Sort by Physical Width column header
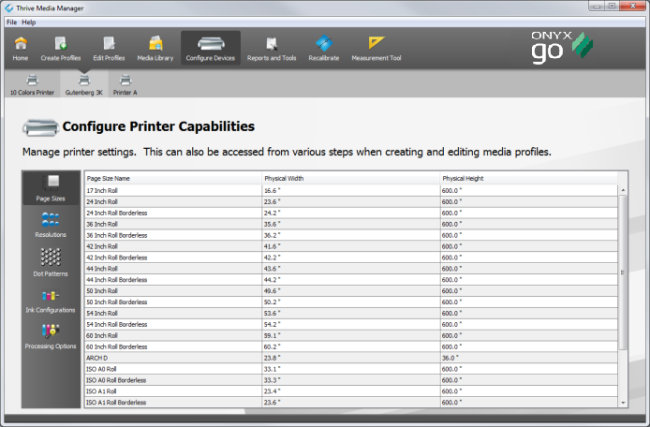The height and width of the screenshot is (427, 650). [x=350, y=178]
